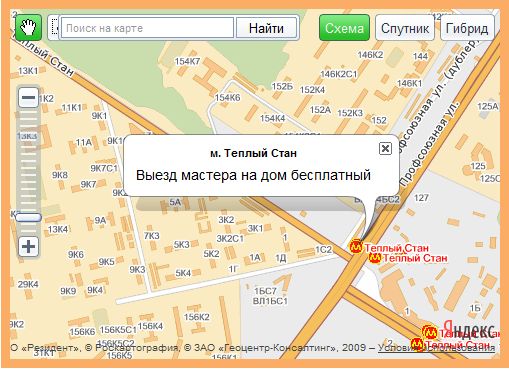Click house label 9К4
Screen dimensions: 509x369
tap(95, 290)
